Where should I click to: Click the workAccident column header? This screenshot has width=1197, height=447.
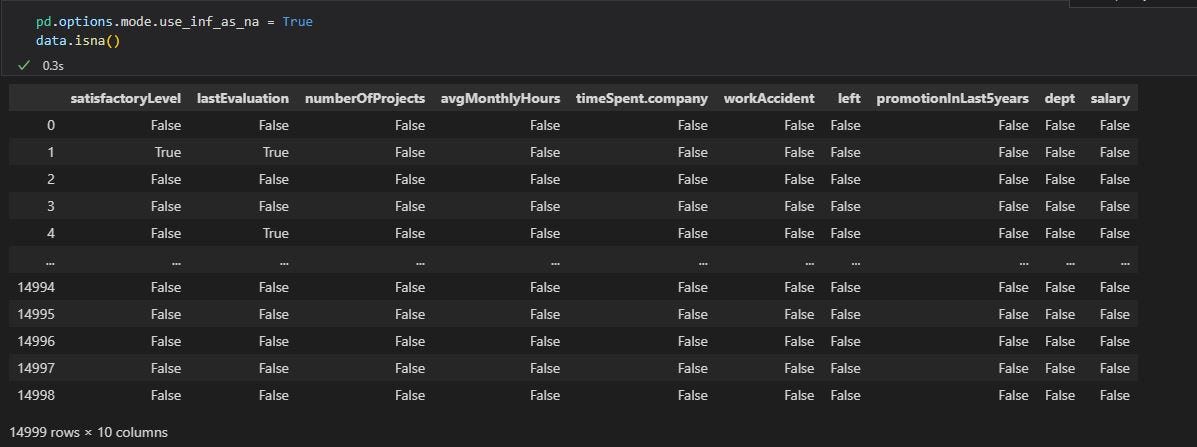769,98
